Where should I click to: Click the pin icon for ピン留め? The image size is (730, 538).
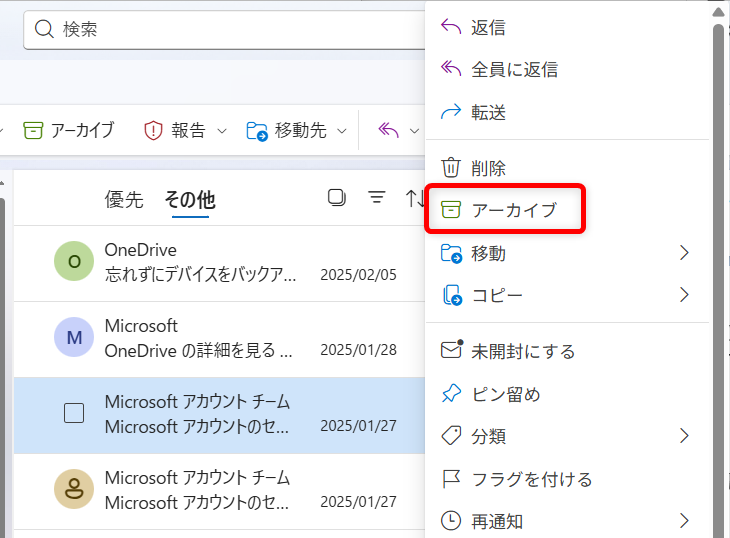point(451,394)
